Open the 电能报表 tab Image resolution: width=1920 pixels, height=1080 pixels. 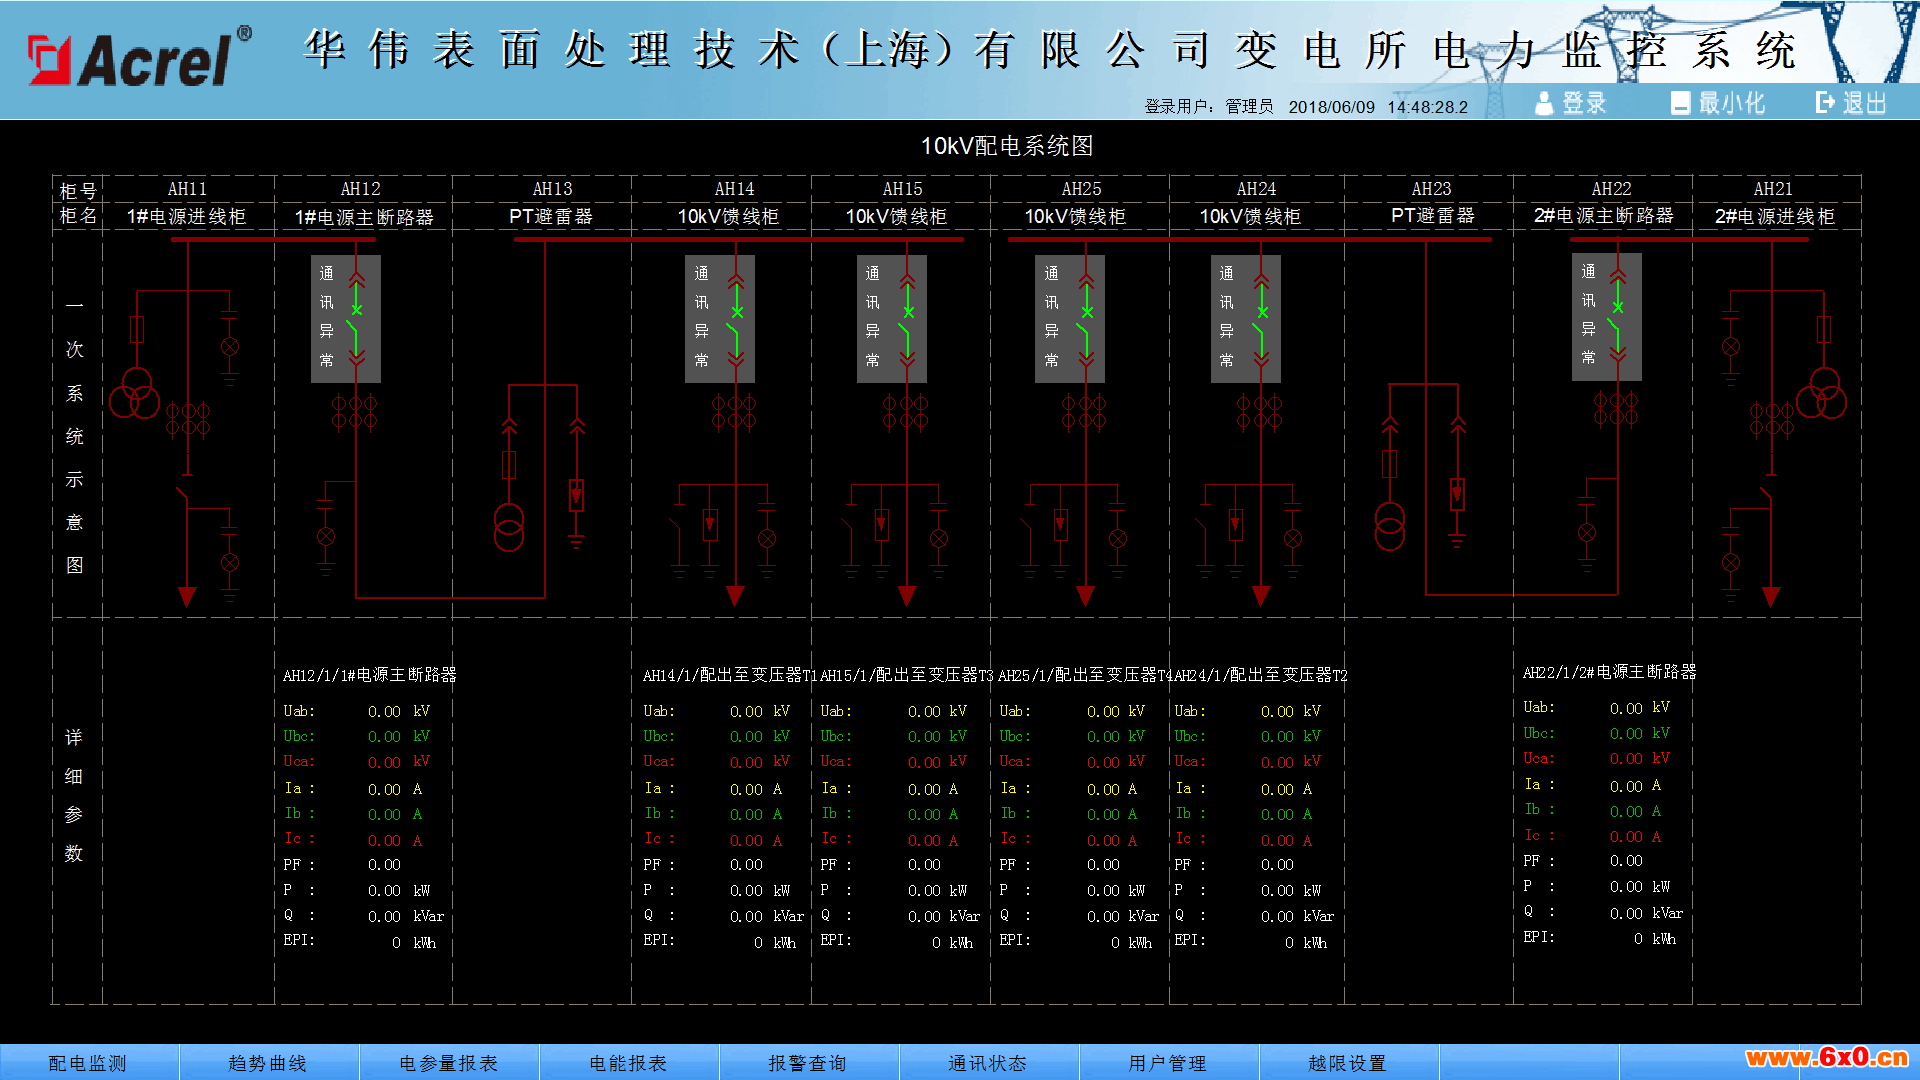coord(629,1063)
